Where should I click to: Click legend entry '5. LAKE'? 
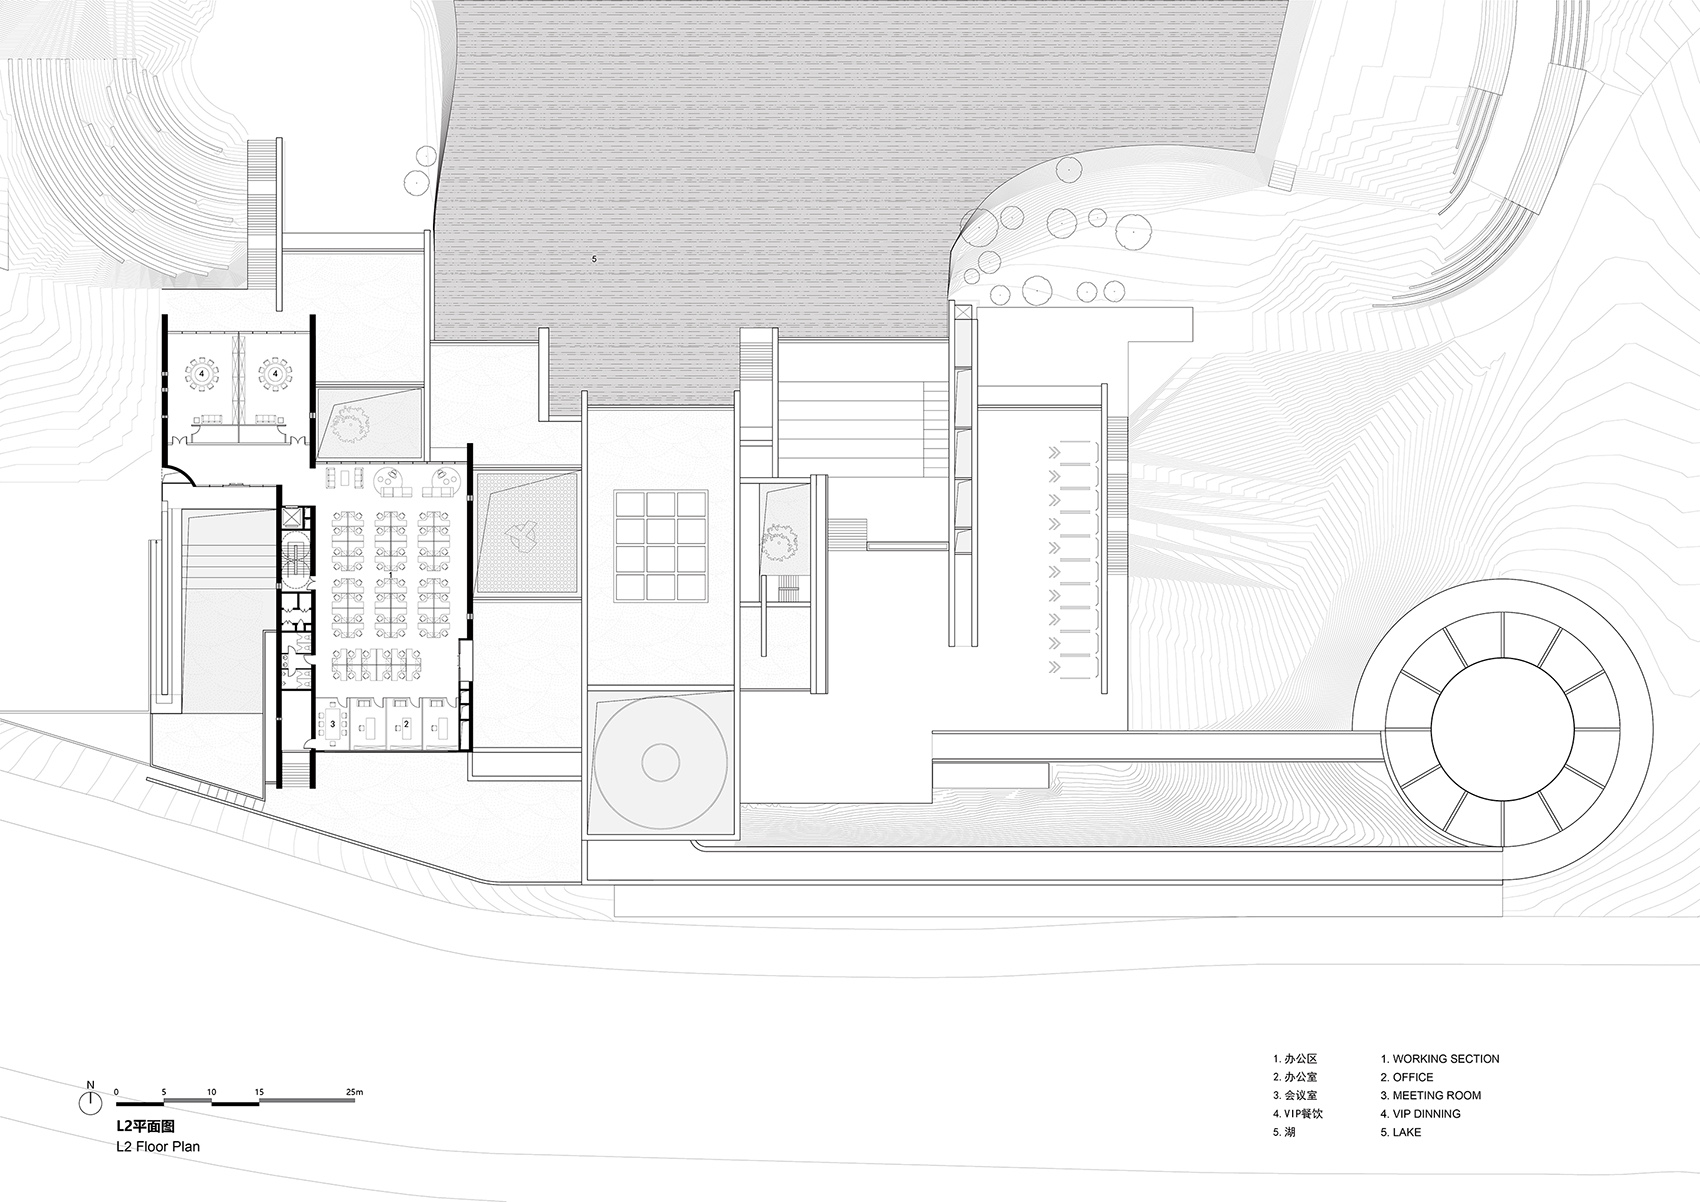click(x=1401, y=1132)
